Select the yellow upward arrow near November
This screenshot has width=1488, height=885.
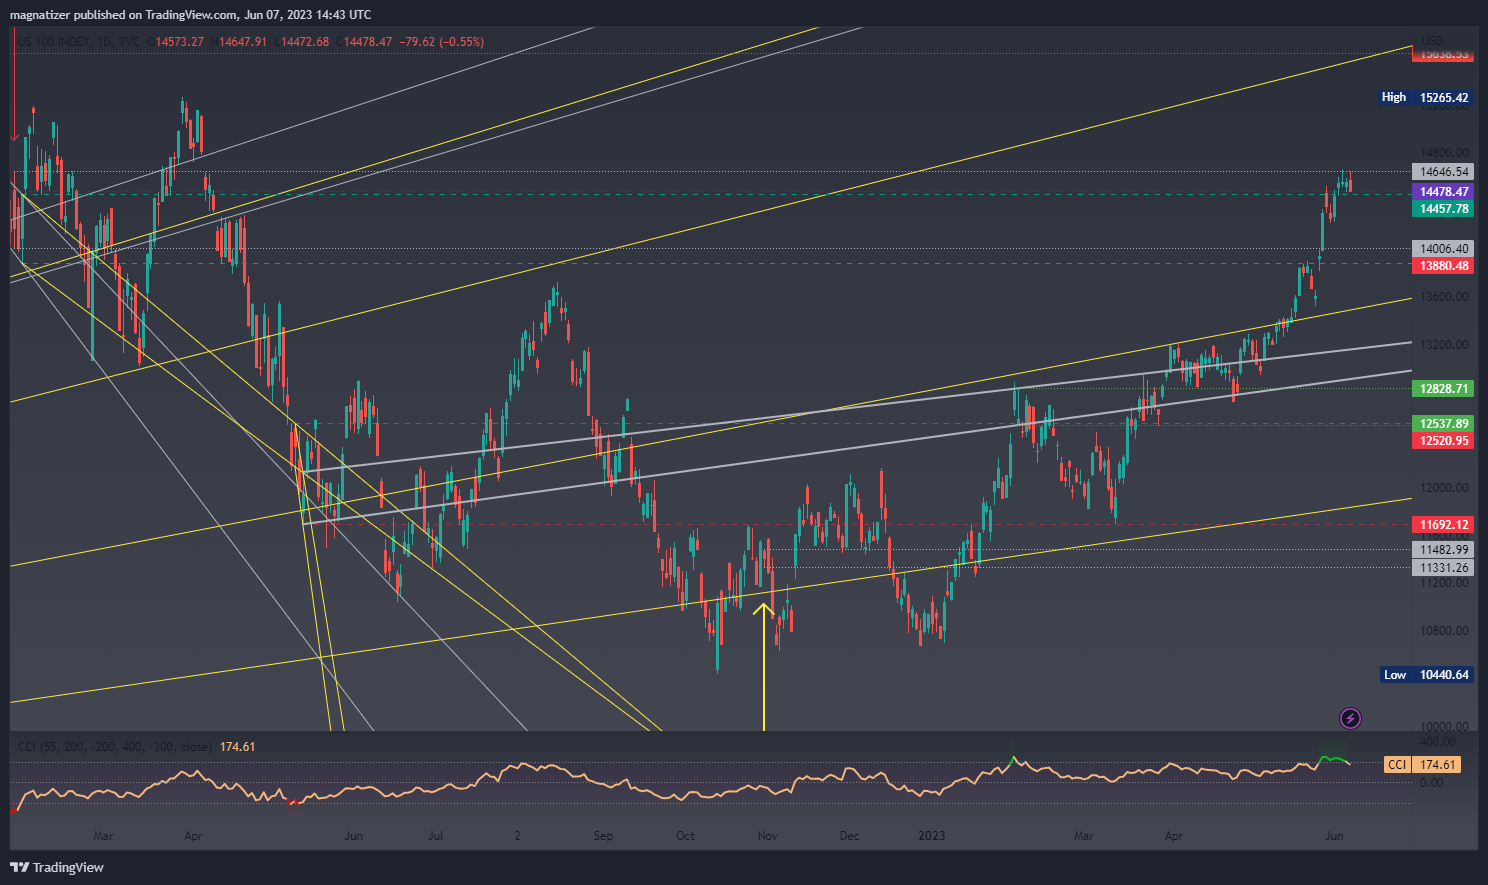(764, 660)
